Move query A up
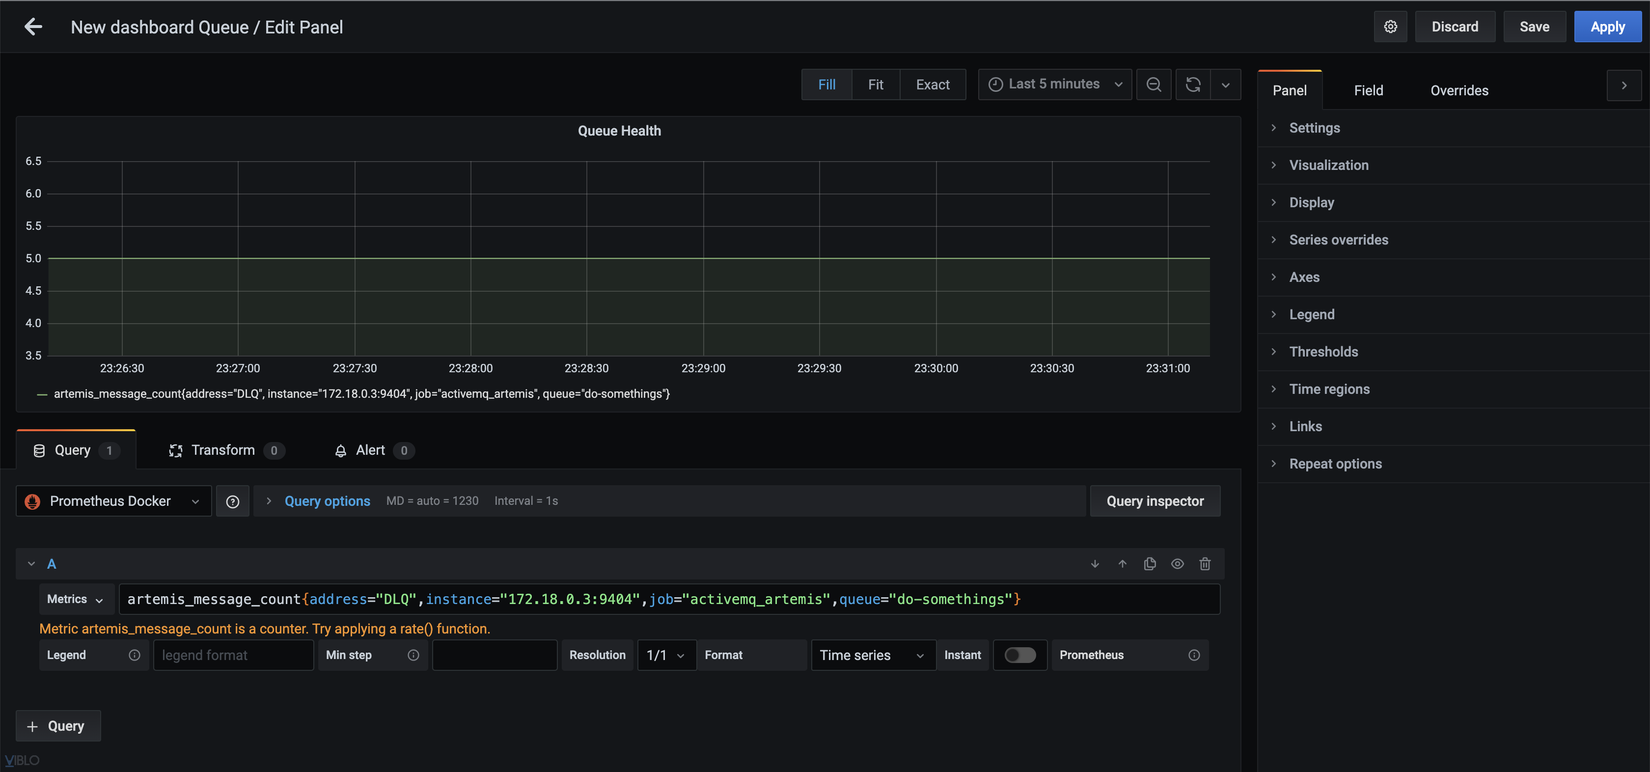Viewport: 1650px width, 772px height. pos(1122,564)
